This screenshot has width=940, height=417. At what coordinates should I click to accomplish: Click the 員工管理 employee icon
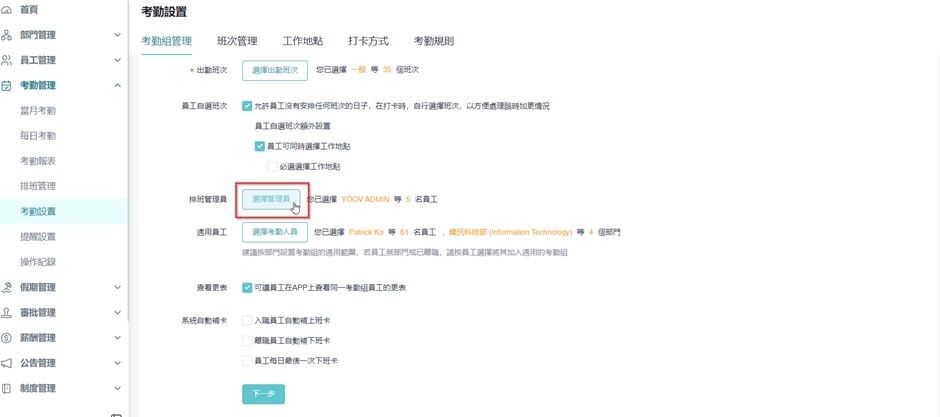(7, 60)
